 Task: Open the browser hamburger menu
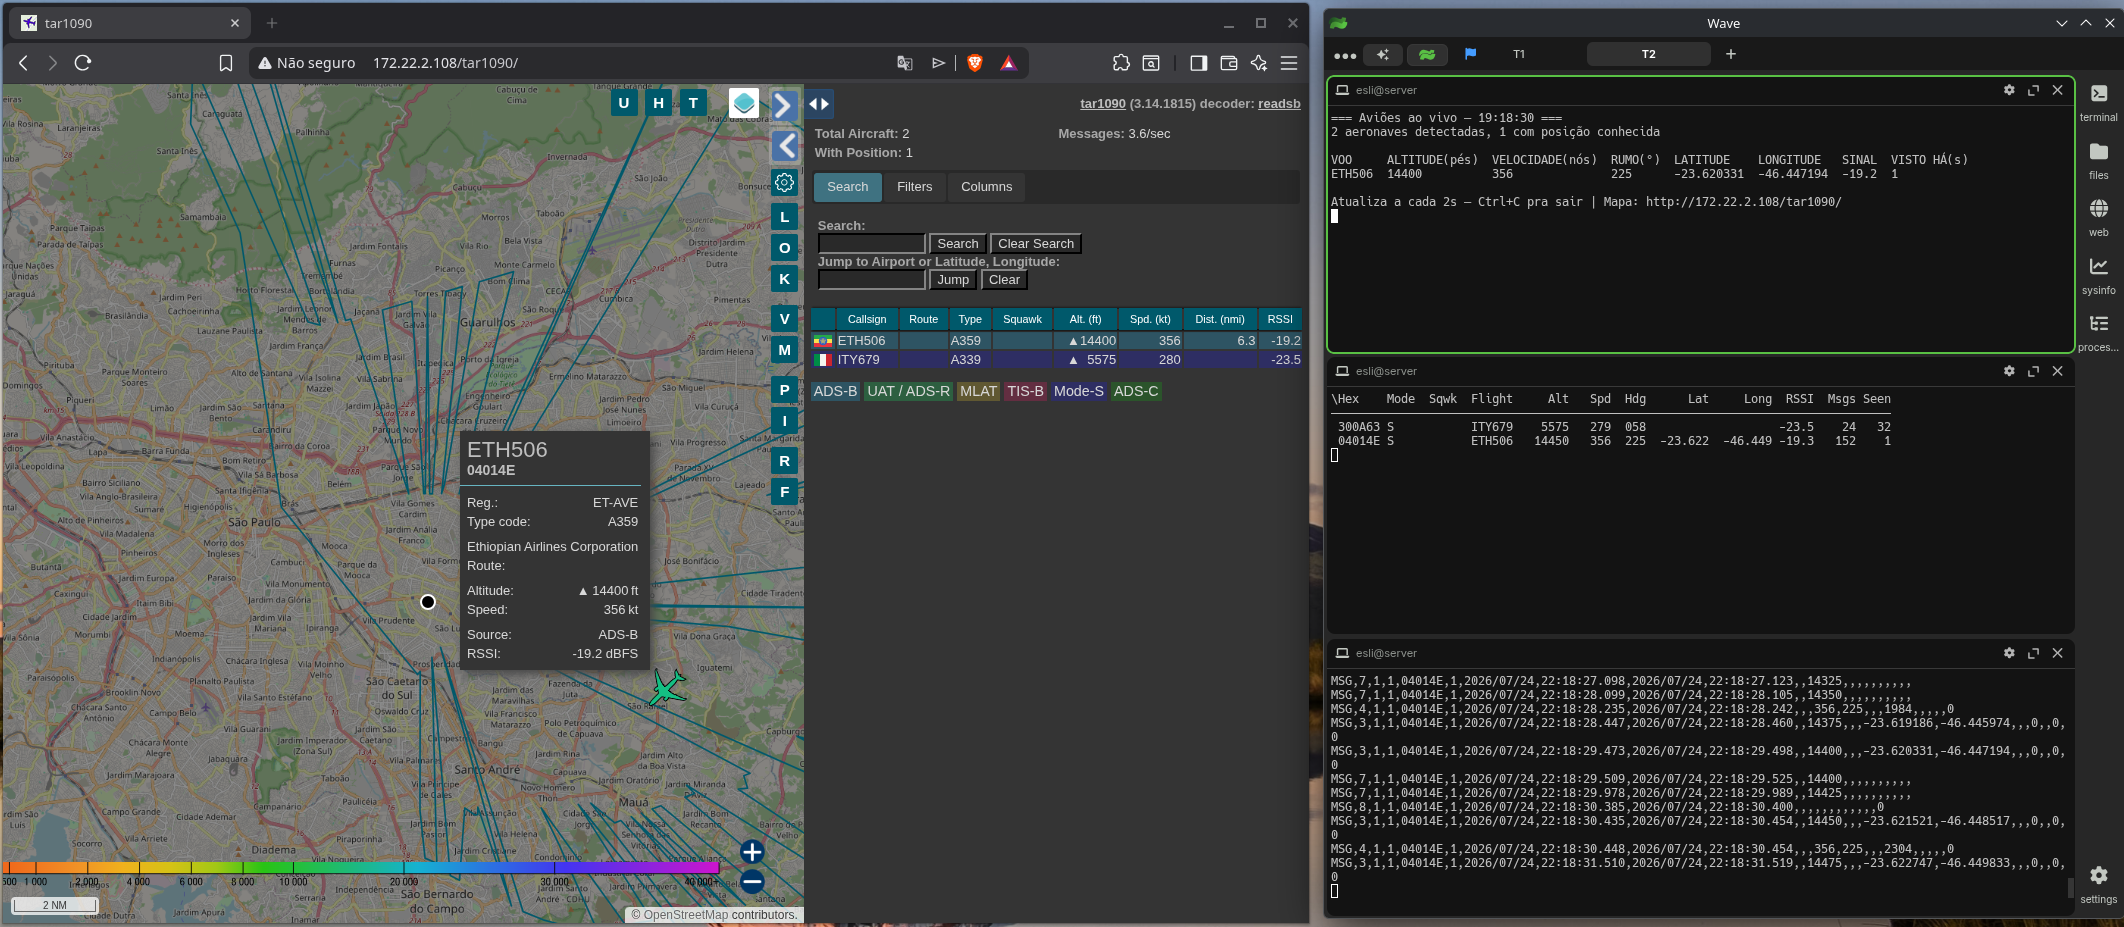pos(1289,63)
